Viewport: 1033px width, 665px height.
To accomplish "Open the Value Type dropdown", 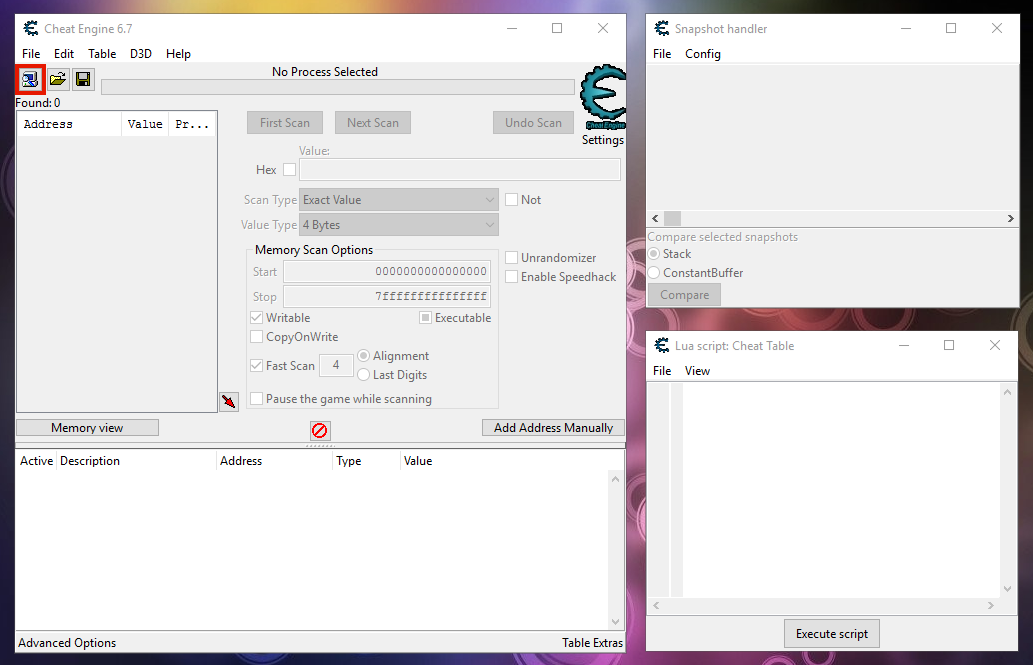I will click(x=400, y=226).
